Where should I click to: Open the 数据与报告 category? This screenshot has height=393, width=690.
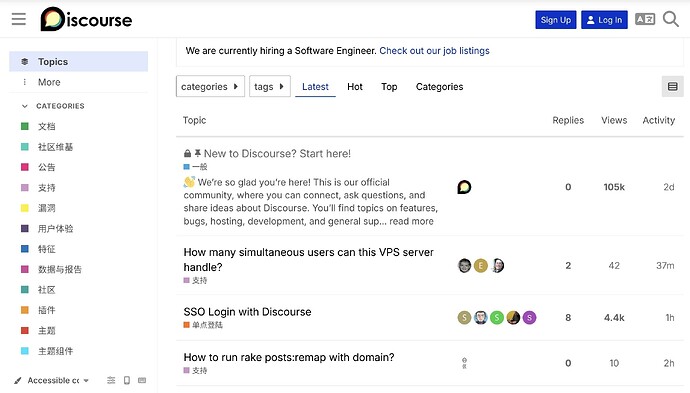pos(59,269)
